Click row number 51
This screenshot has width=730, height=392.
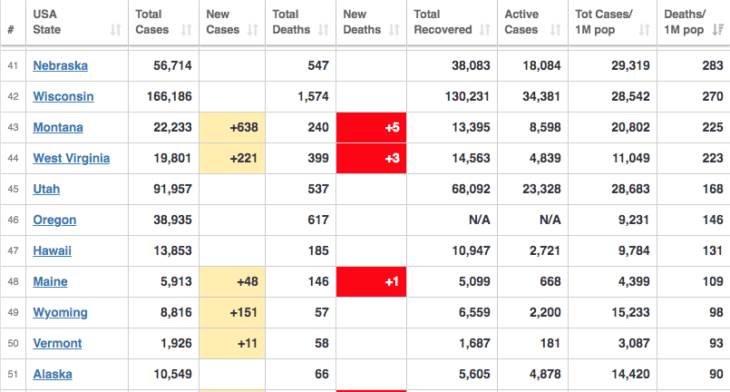click(13, 374)
